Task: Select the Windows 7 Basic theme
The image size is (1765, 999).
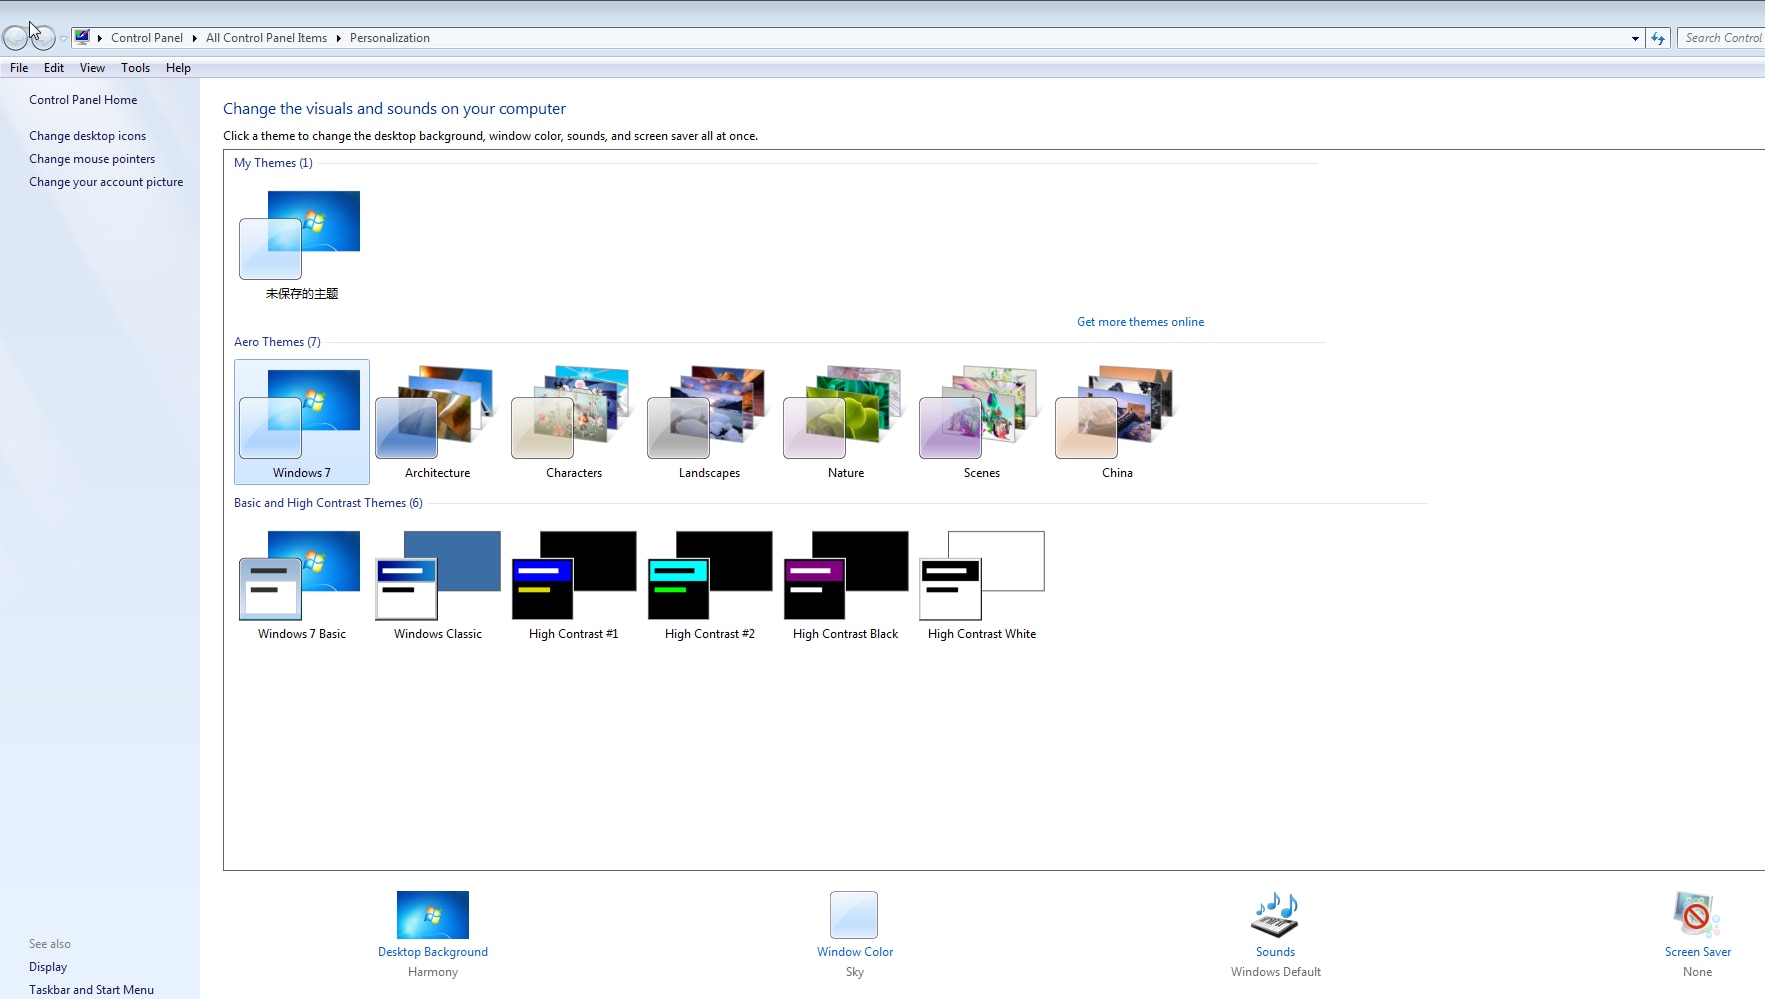Action: pos(301,584)
